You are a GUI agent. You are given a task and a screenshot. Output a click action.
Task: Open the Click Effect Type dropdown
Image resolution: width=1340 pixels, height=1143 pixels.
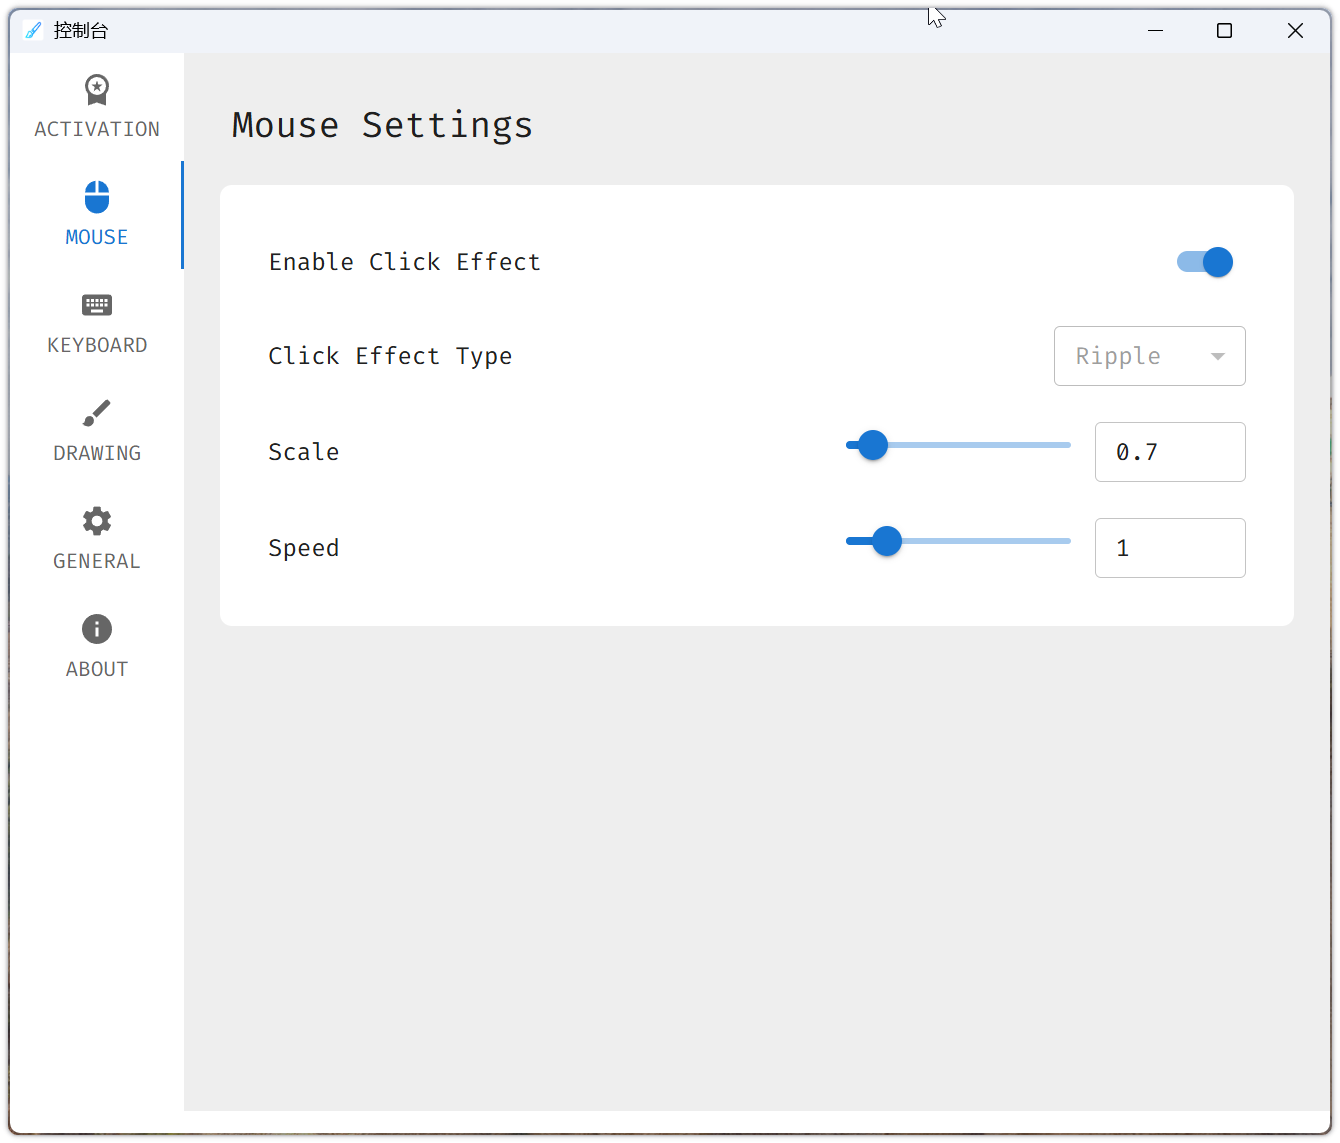(1149, 356)
